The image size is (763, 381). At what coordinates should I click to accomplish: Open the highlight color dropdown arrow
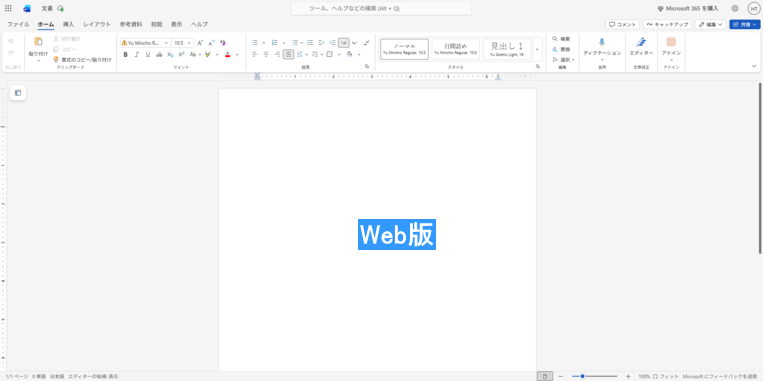[217, 54]
